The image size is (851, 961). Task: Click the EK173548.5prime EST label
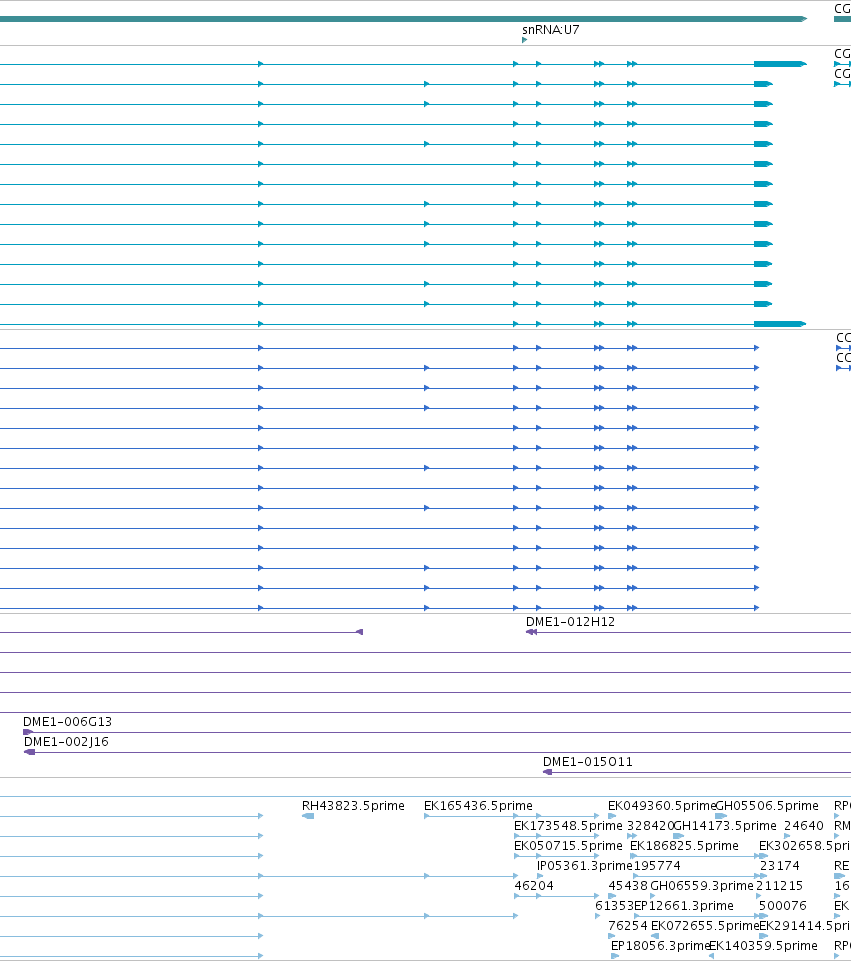coord(568,826)
